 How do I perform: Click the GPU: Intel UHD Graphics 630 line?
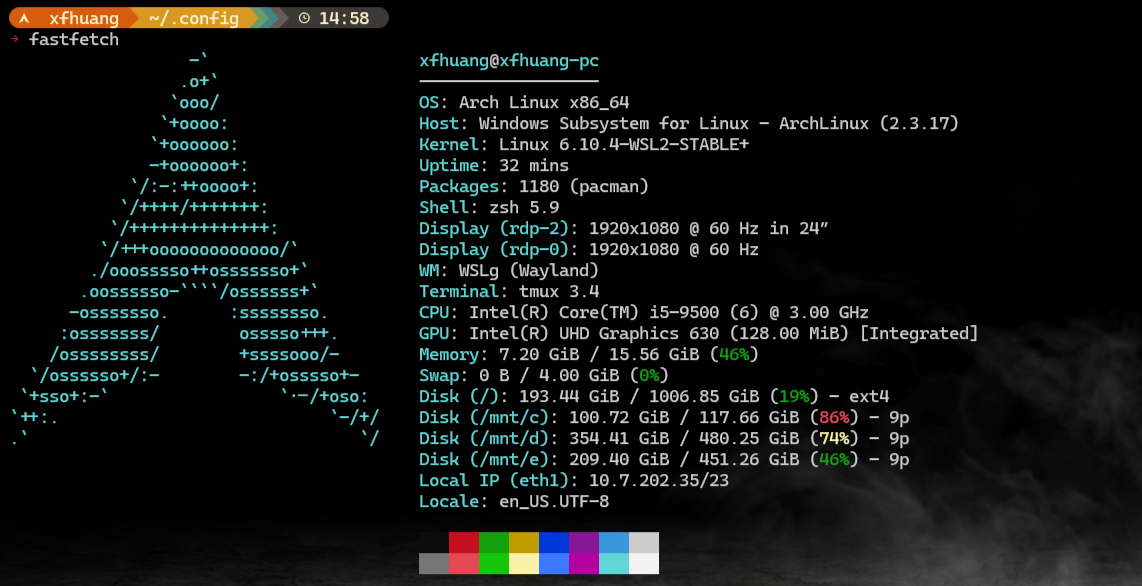point(698,333)
